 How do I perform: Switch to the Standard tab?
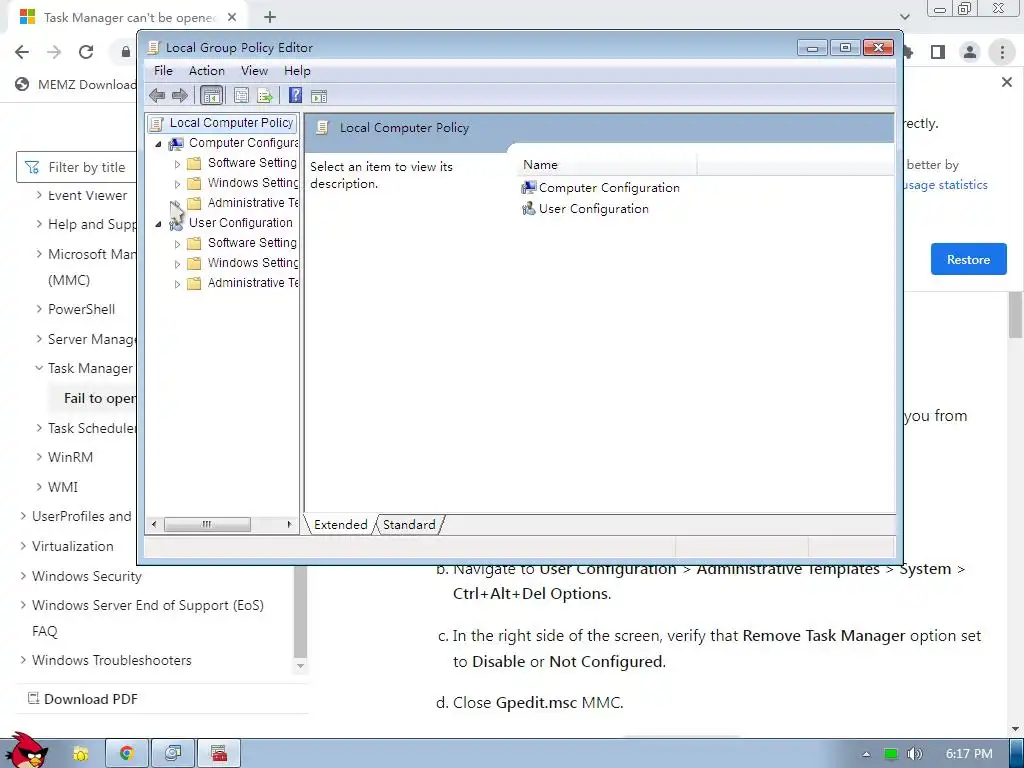pos(409,524)
